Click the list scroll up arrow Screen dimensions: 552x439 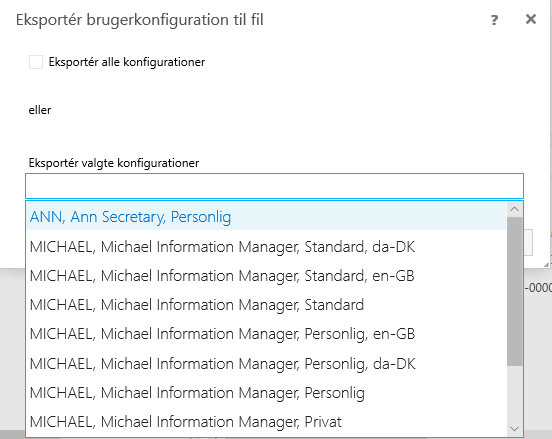[514, 209]
